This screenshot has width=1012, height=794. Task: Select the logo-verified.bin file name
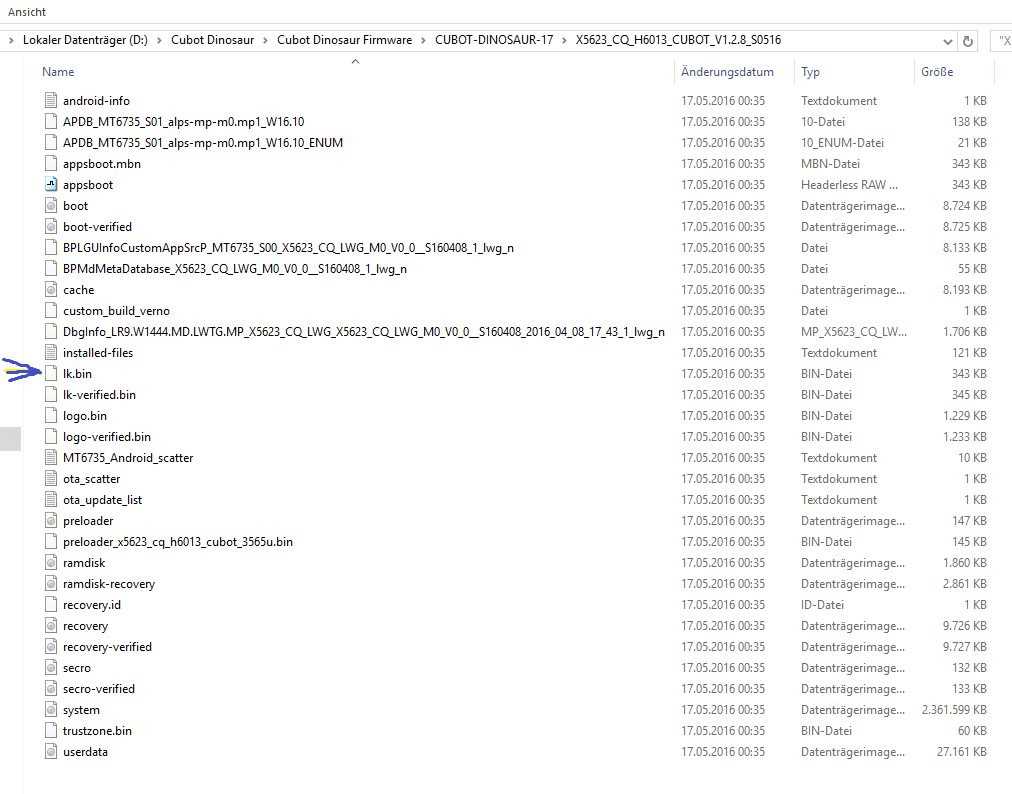(106, 436)
